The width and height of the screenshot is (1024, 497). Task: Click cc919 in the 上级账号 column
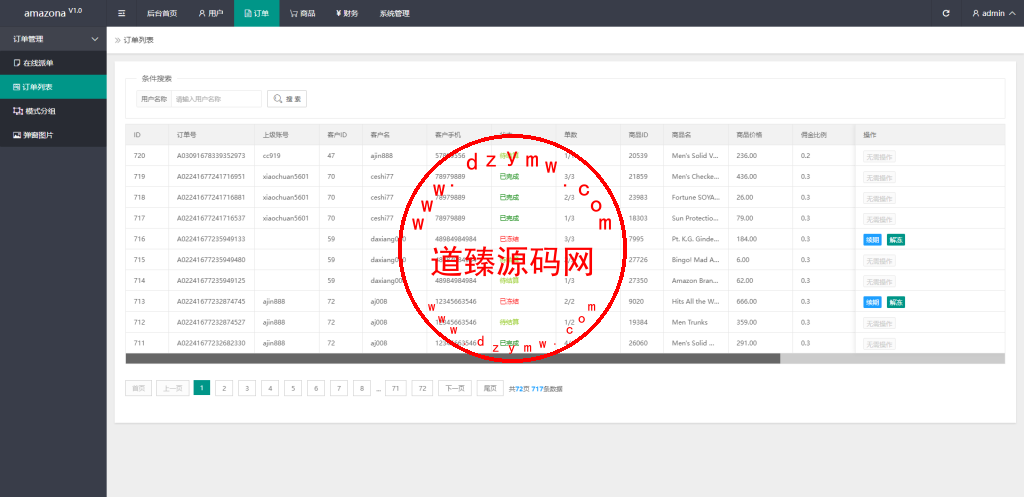tap(271, 156)
